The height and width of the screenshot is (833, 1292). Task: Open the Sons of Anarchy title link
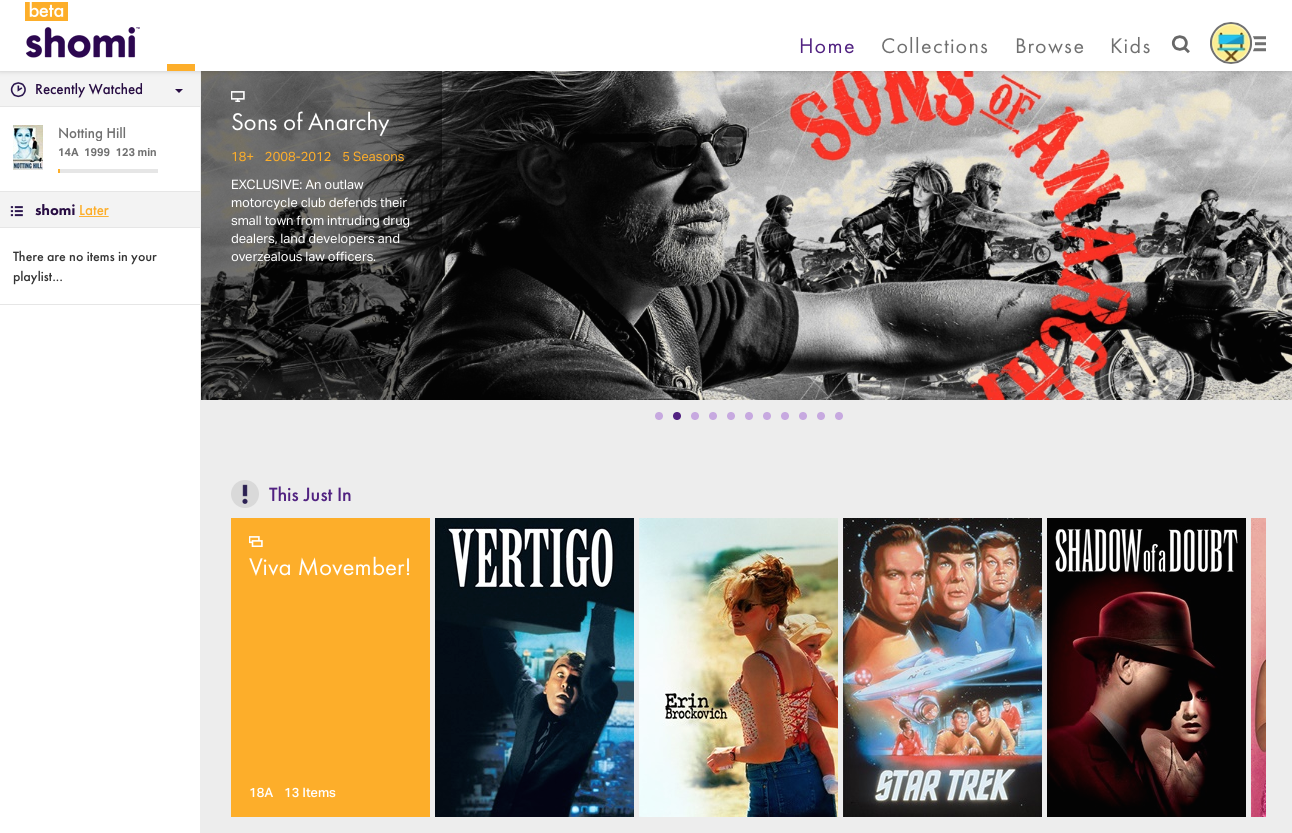click(x=310, y=123)
